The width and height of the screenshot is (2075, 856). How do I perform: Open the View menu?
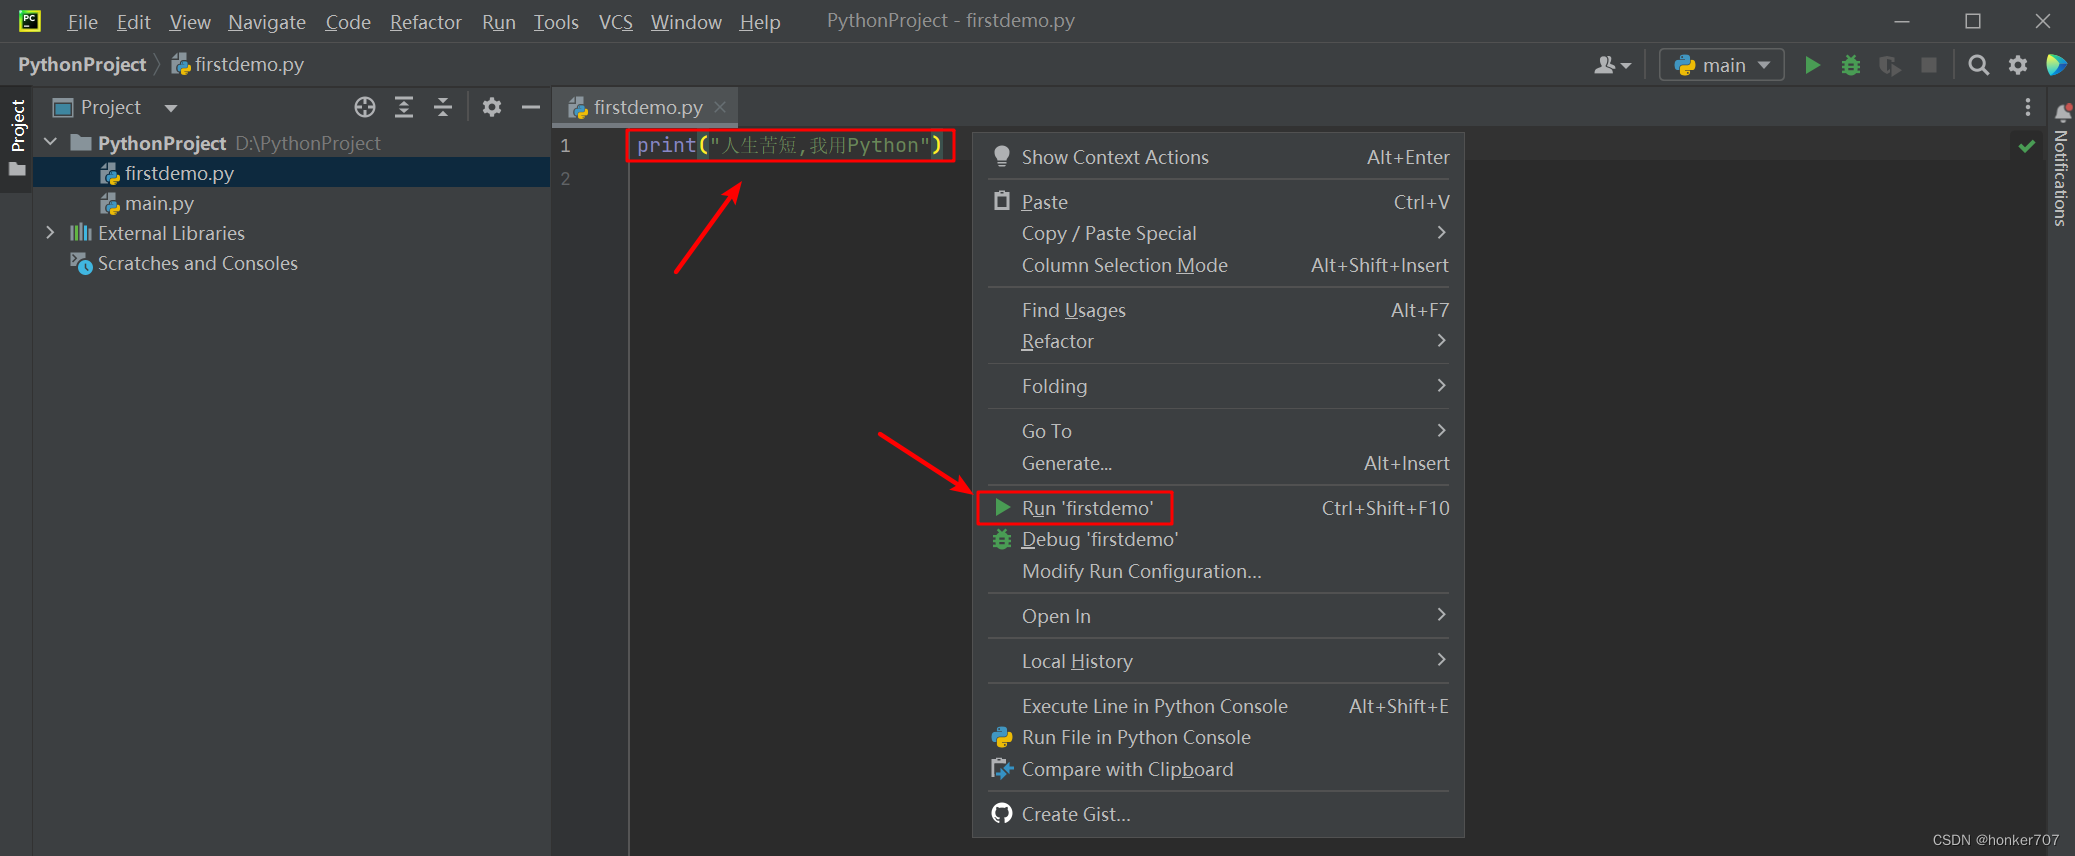point(190,22)
